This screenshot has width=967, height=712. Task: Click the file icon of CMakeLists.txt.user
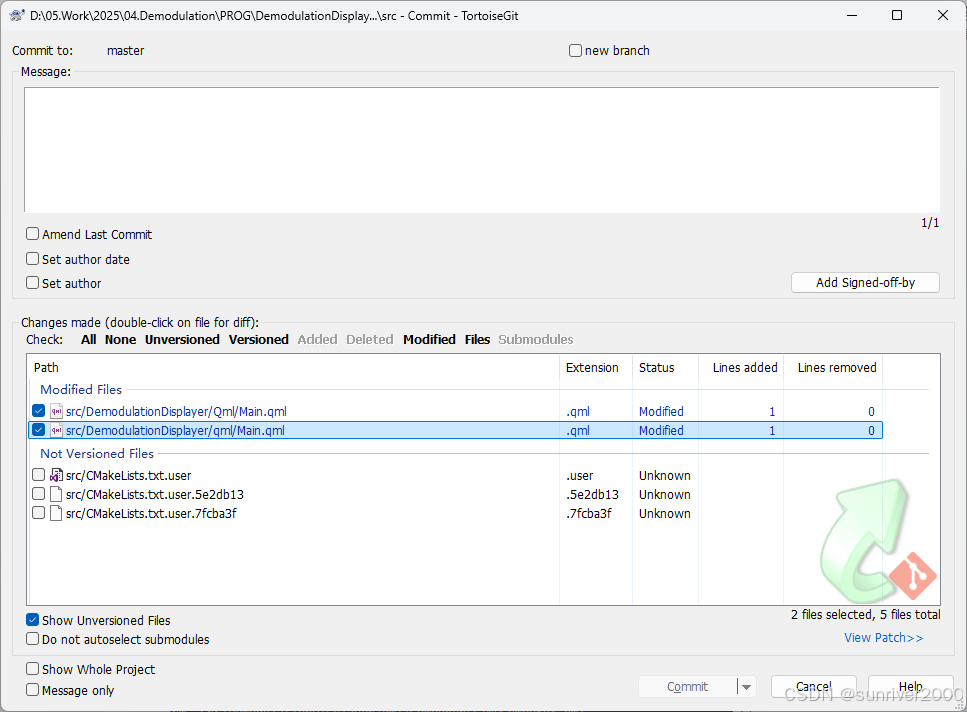(x=56, y=475)
